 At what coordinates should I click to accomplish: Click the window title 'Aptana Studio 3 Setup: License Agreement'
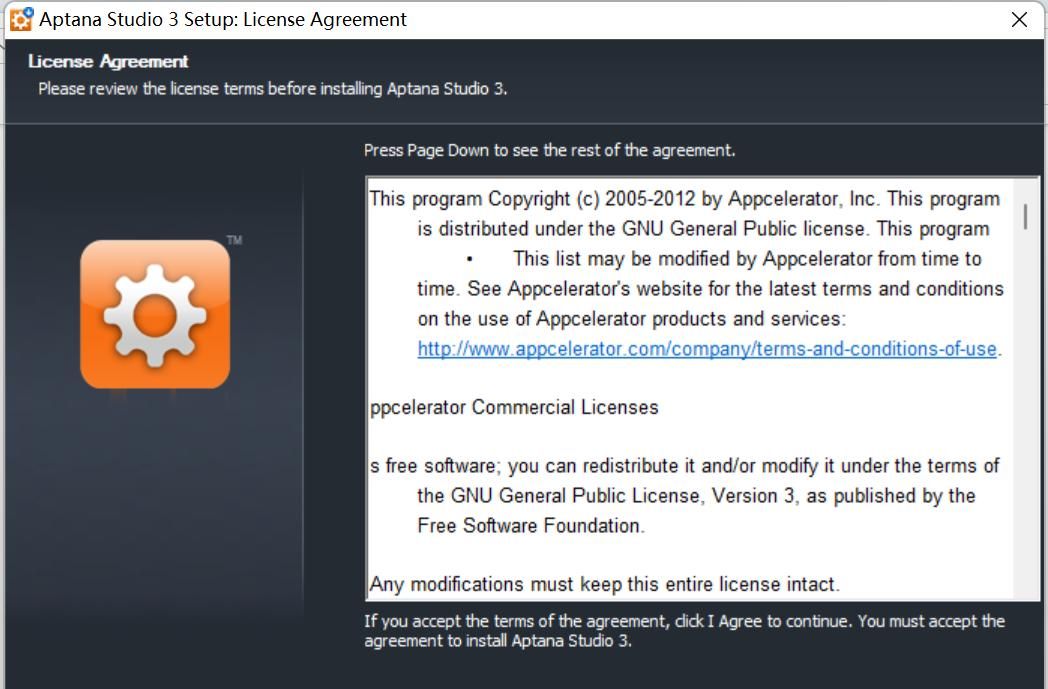click(x=223, y=19)
